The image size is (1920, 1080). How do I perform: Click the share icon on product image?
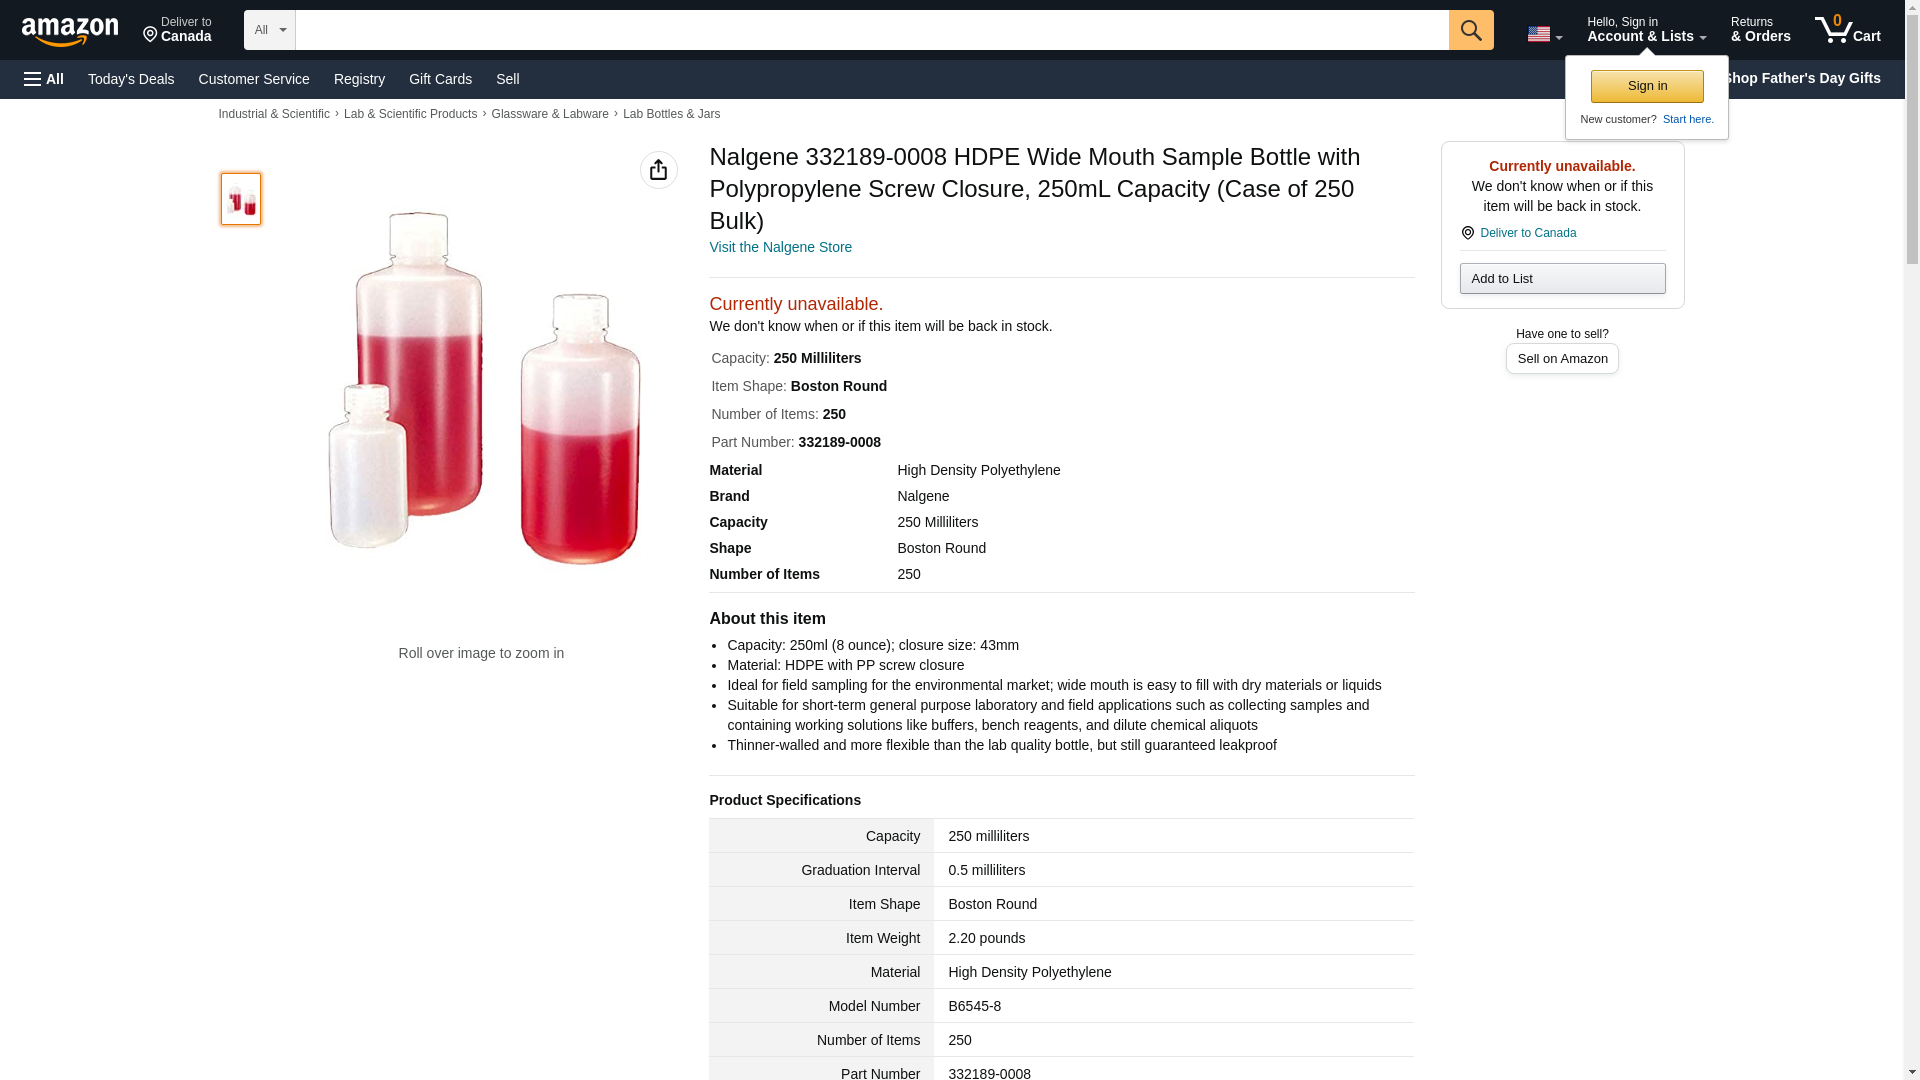coord(658,170)
